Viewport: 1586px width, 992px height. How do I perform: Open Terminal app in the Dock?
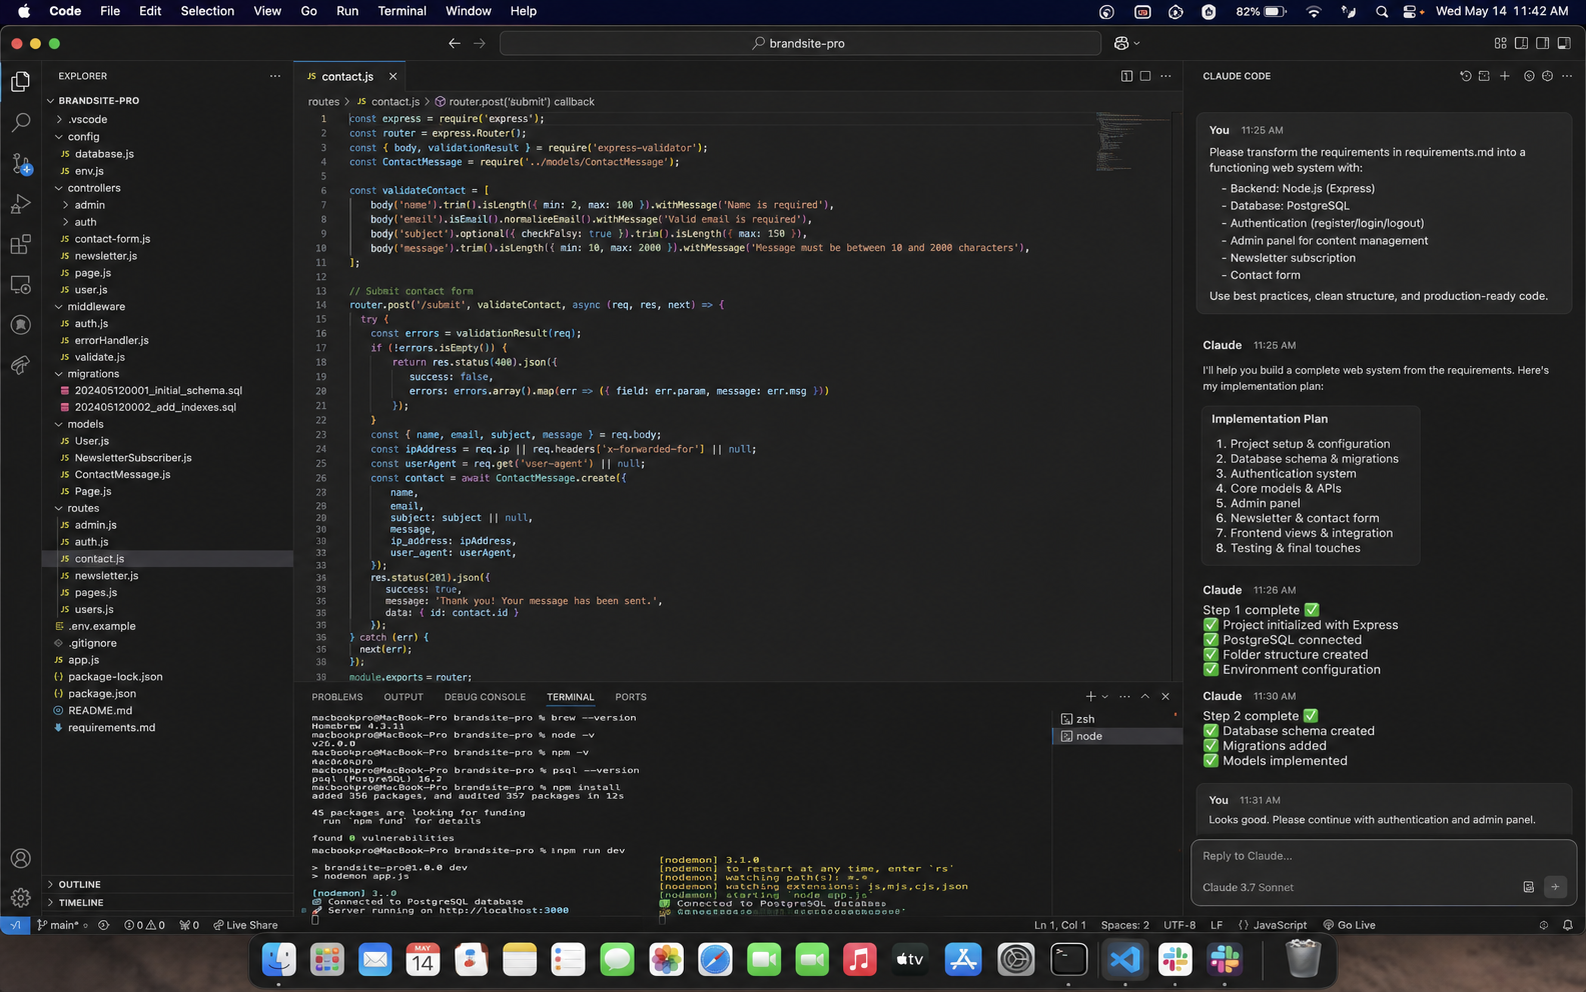pos(1069,960)
